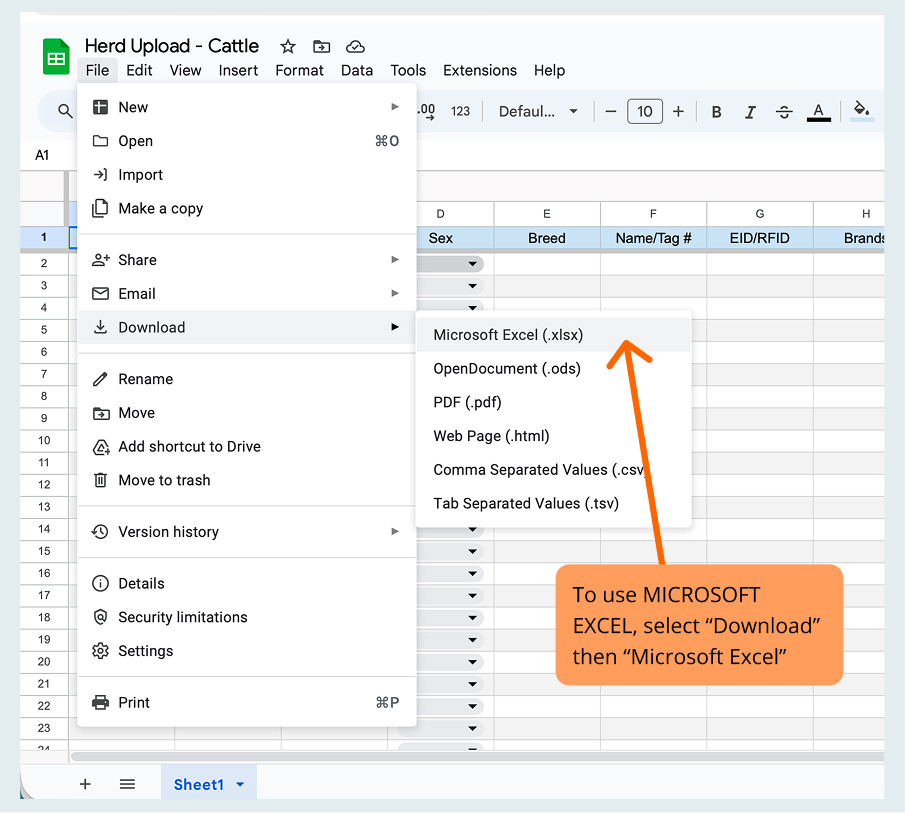Open the Data menu

tap(356, 70)
